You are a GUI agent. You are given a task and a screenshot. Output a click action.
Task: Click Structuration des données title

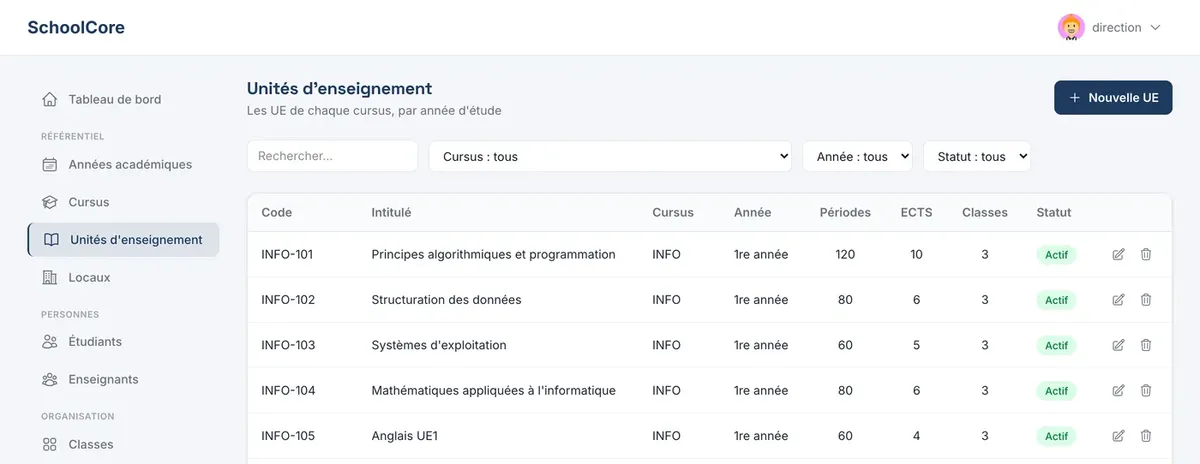click(446, 300)
